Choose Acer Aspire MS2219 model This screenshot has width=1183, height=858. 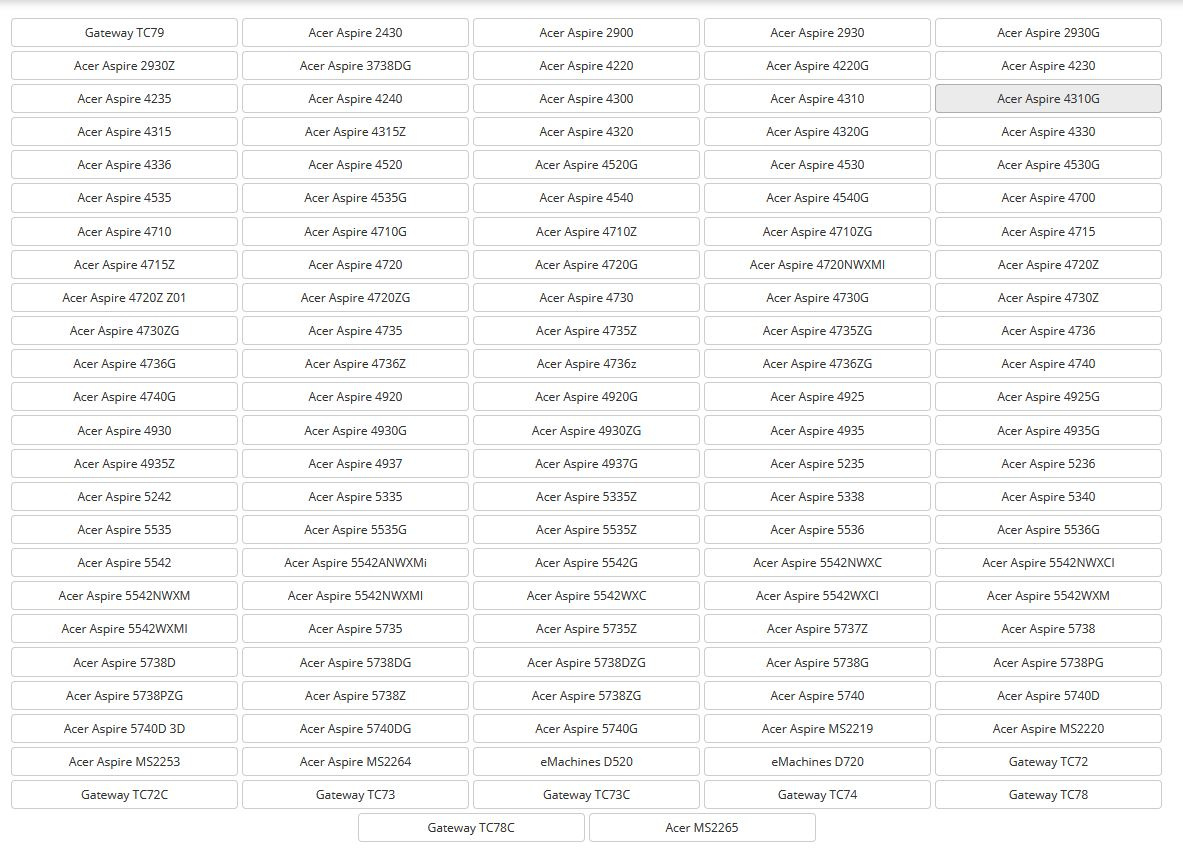[x=817, y=729]
